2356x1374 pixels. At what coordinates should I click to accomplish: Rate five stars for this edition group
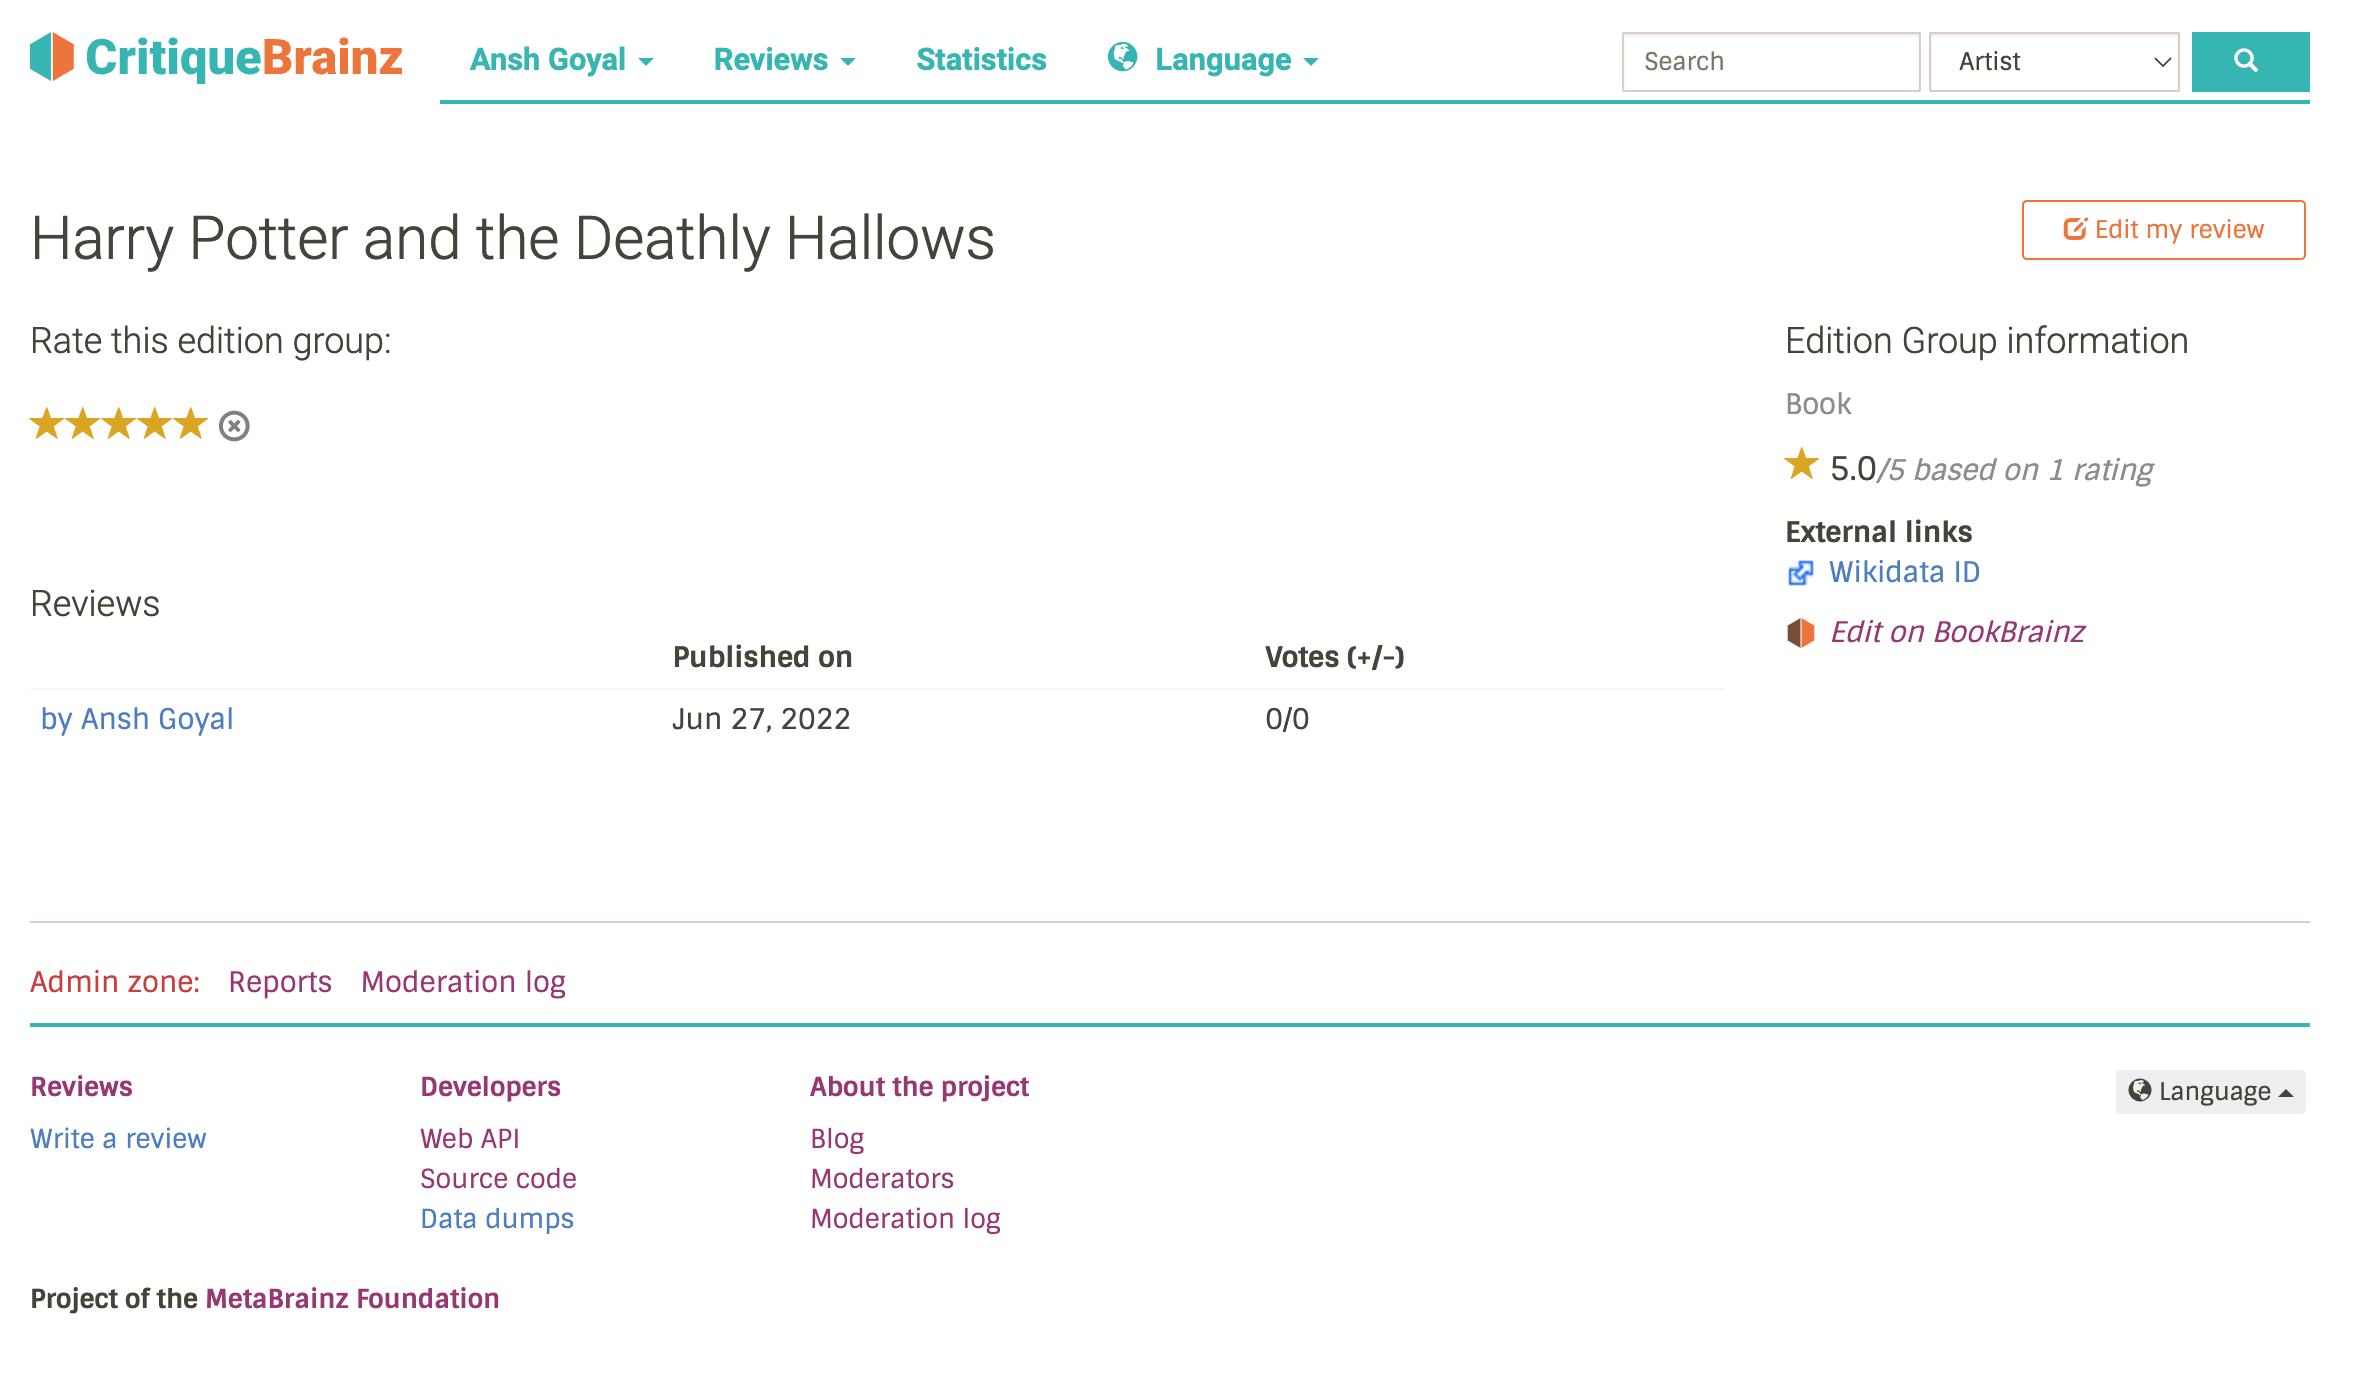(x=190, y=424)
